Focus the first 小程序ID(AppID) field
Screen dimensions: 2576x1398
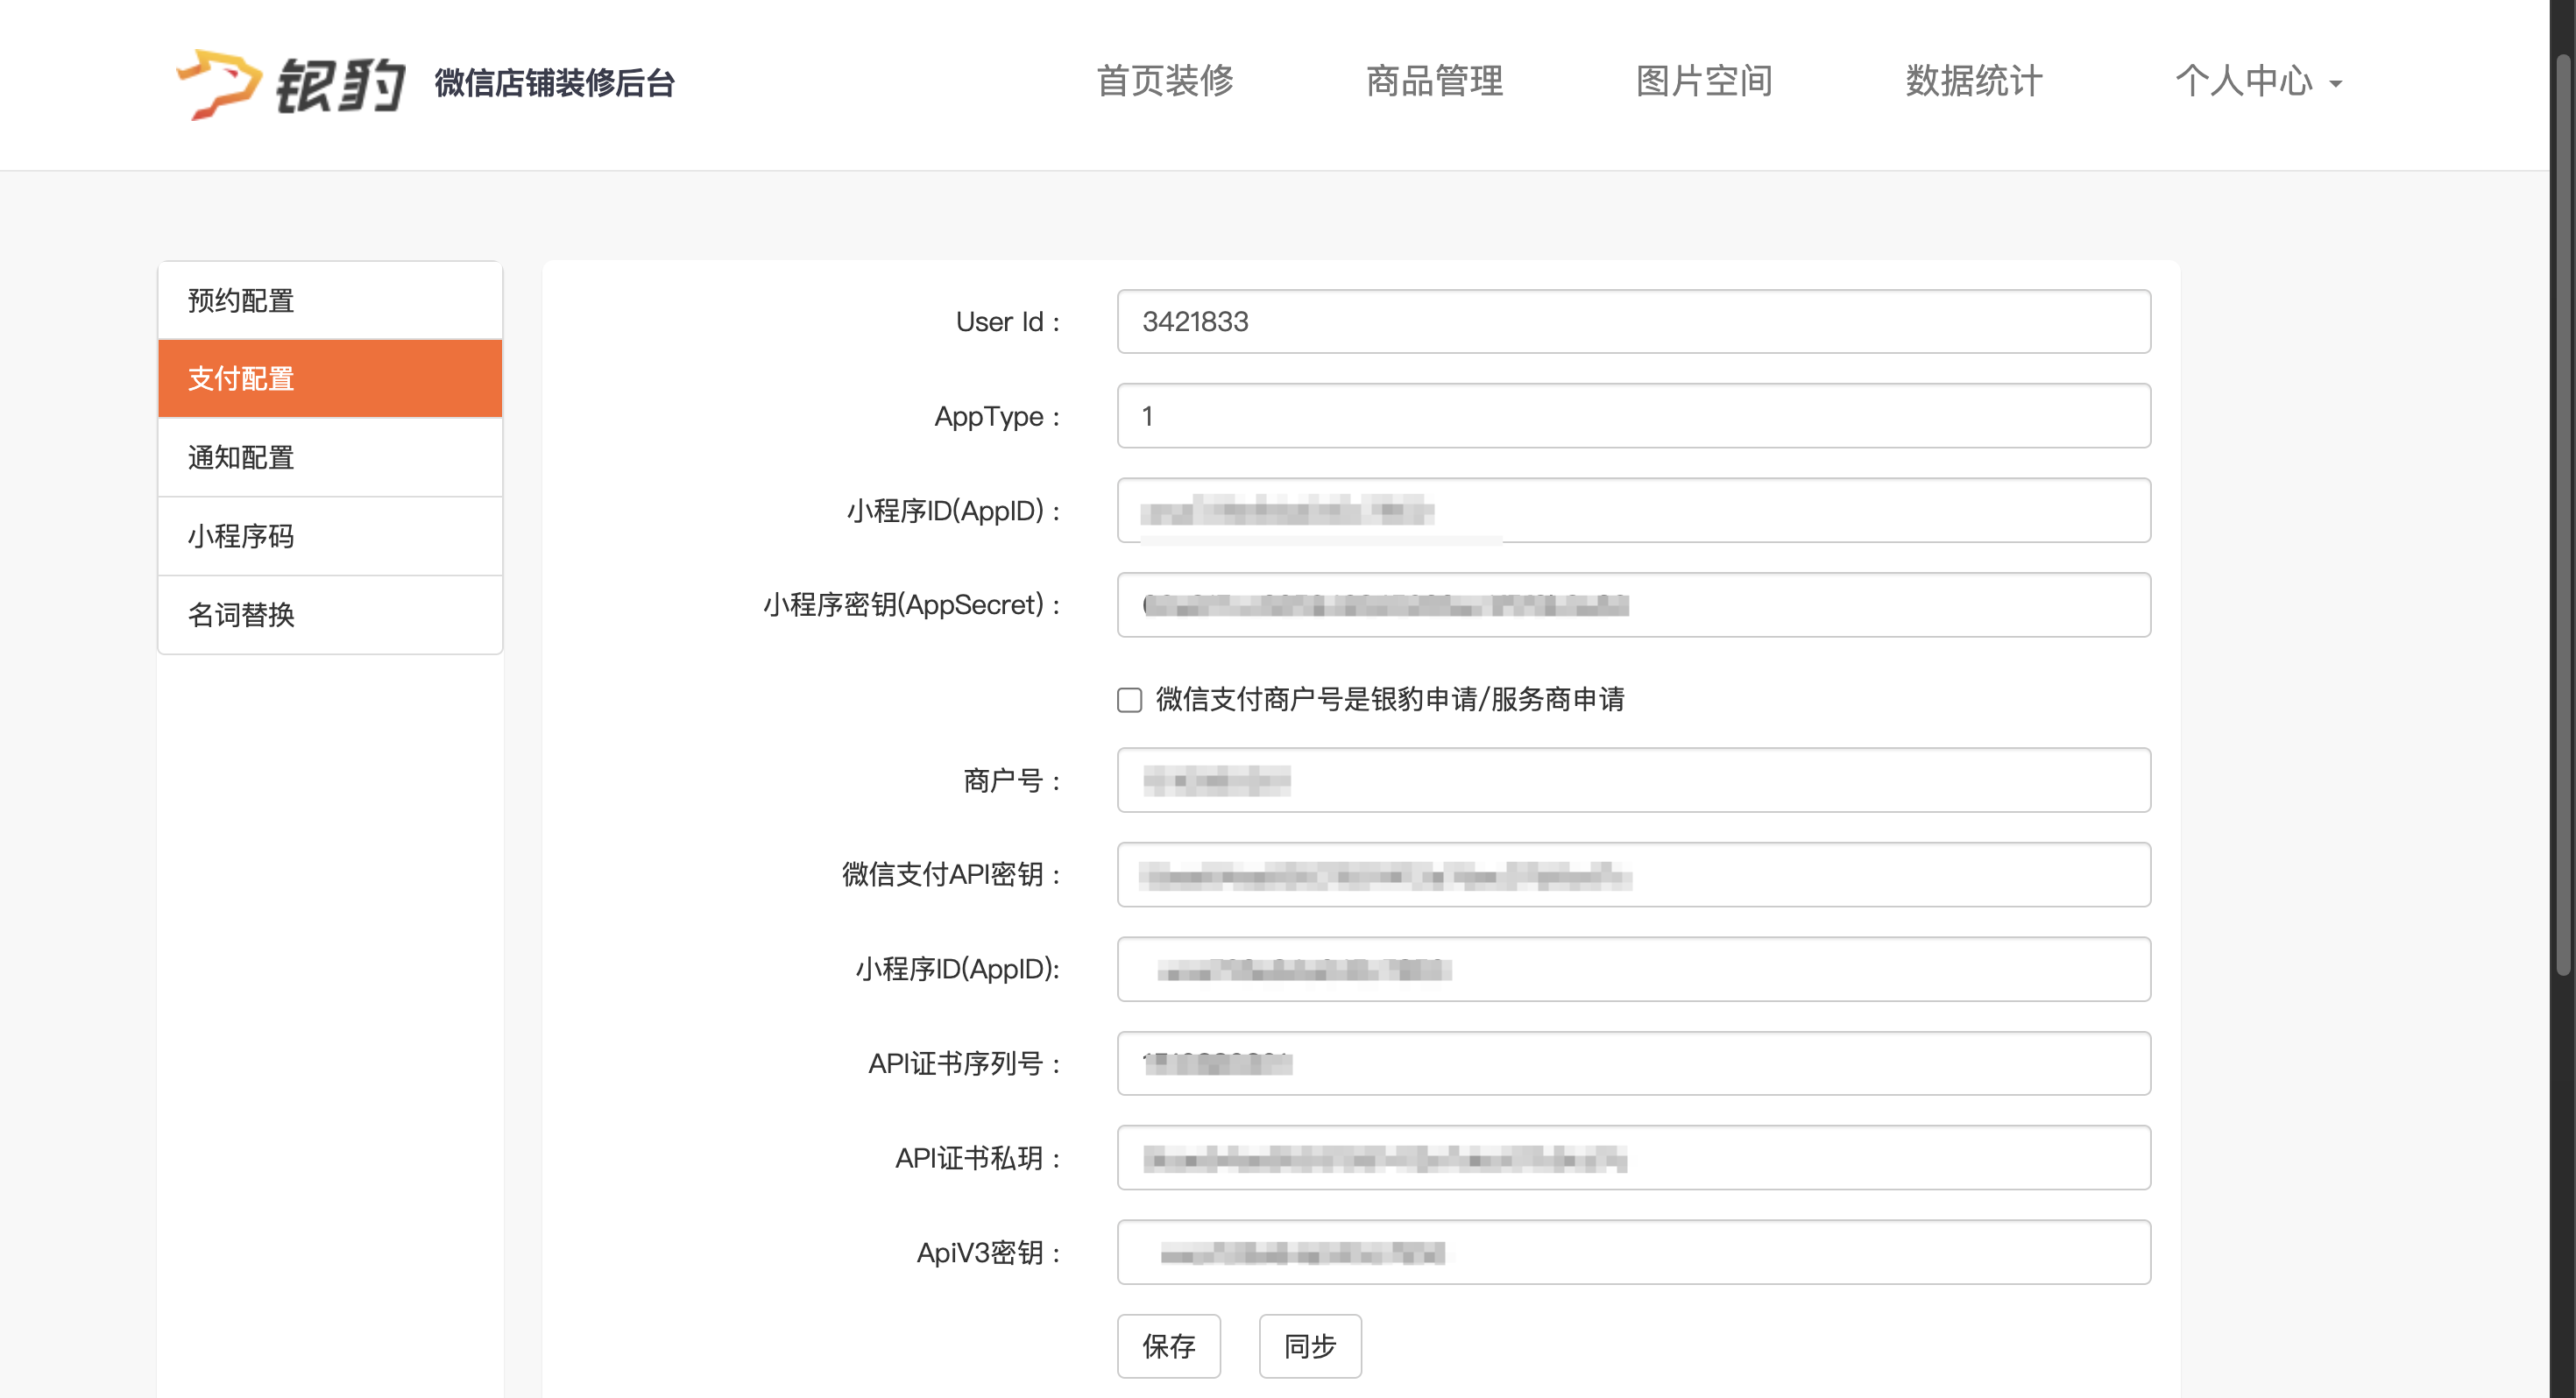[x=1634, y=511]
